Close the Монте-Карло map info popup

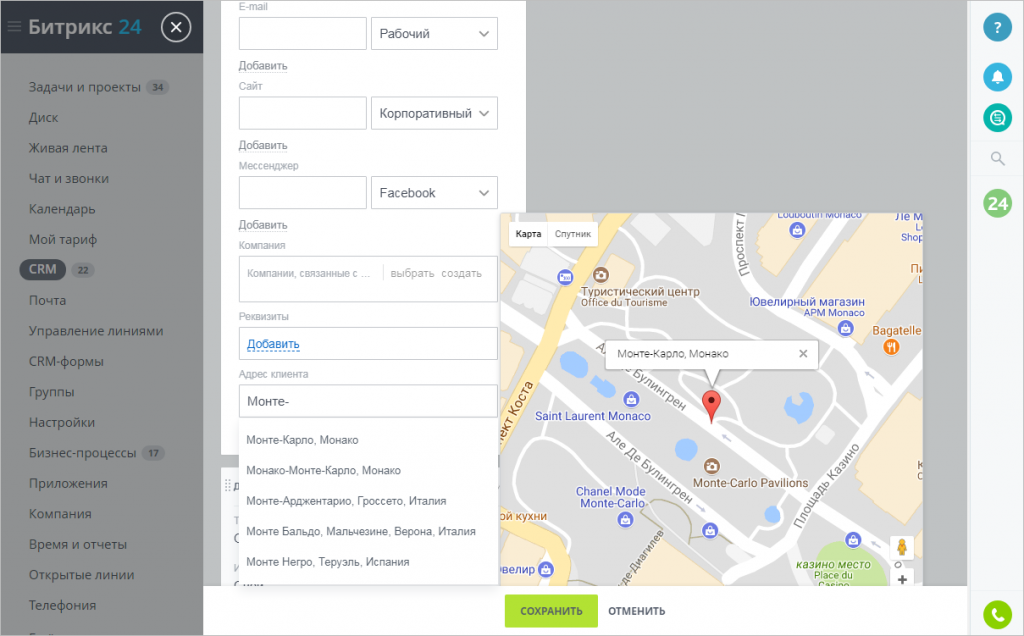click(x=802, y=354)
